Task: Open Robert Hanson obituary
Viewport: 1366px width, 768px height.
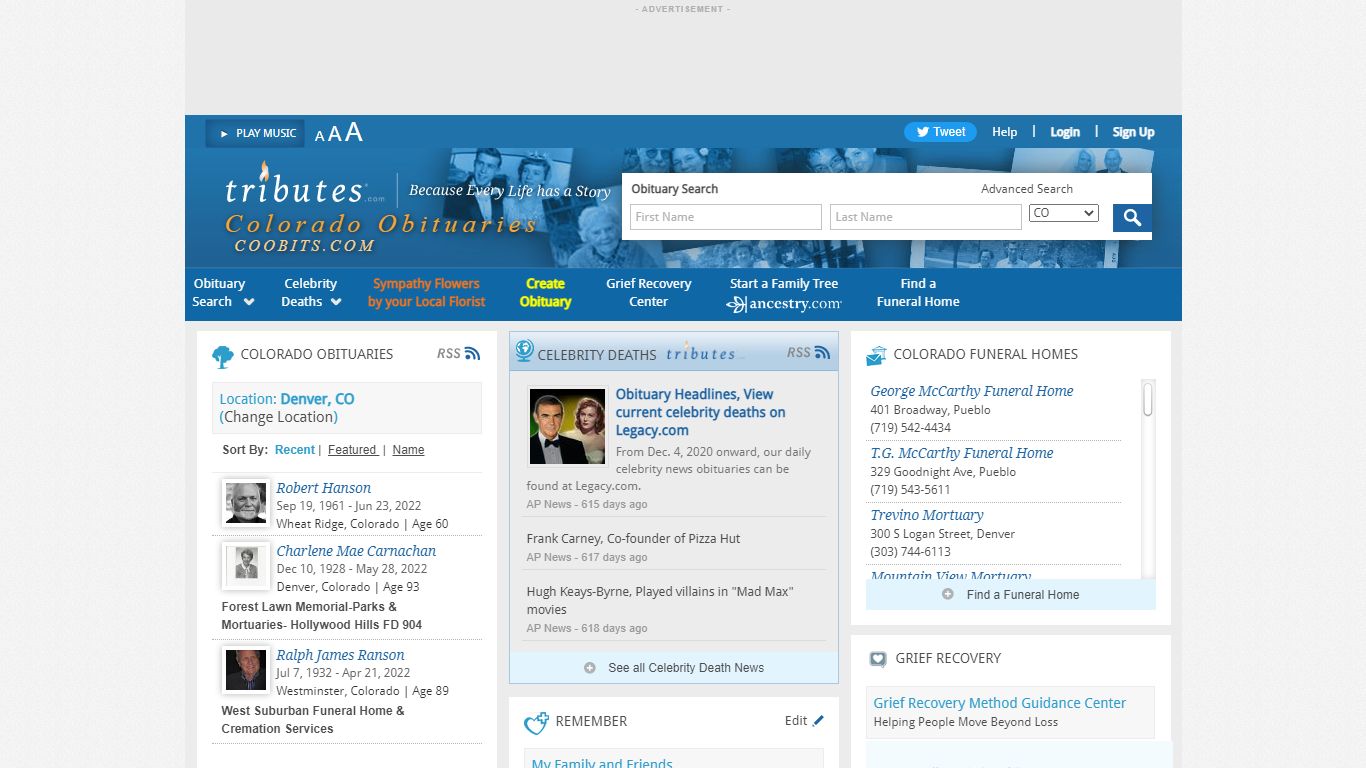Action: pos(323,488)
